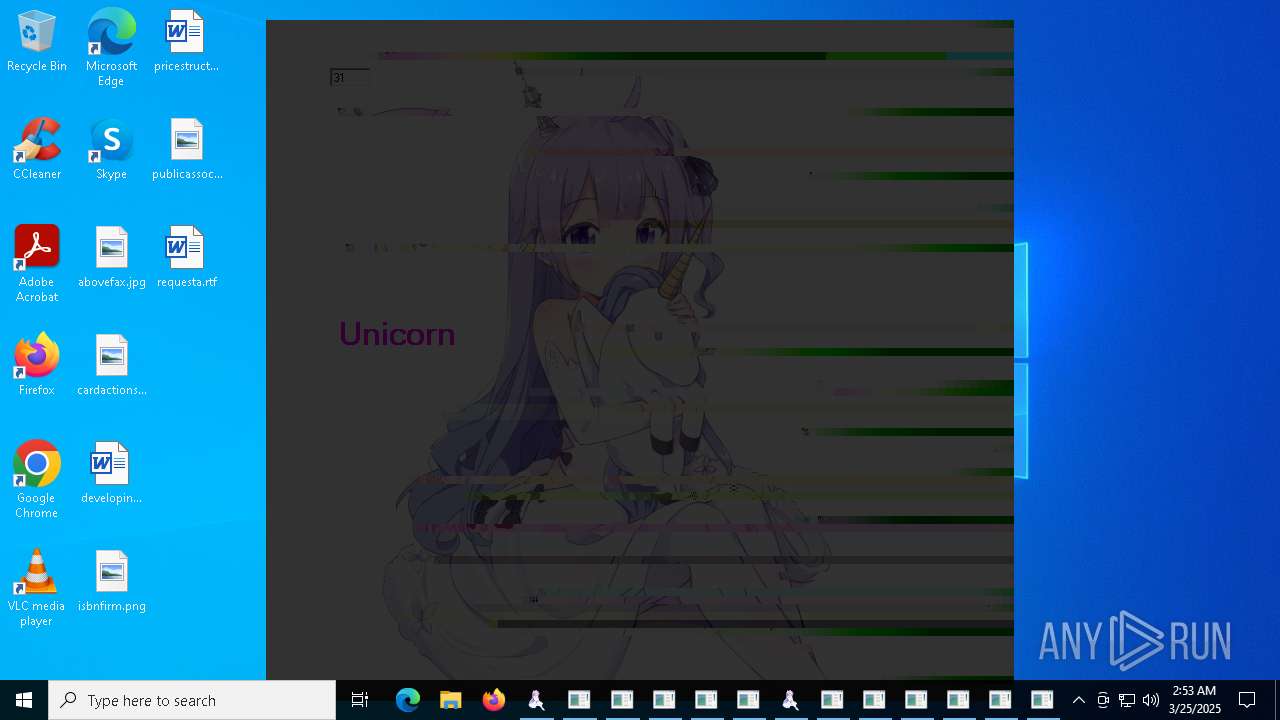1280x720 pixels.
Task: Select the abovefax.jpg file
Action: click(x=112, y=258)
